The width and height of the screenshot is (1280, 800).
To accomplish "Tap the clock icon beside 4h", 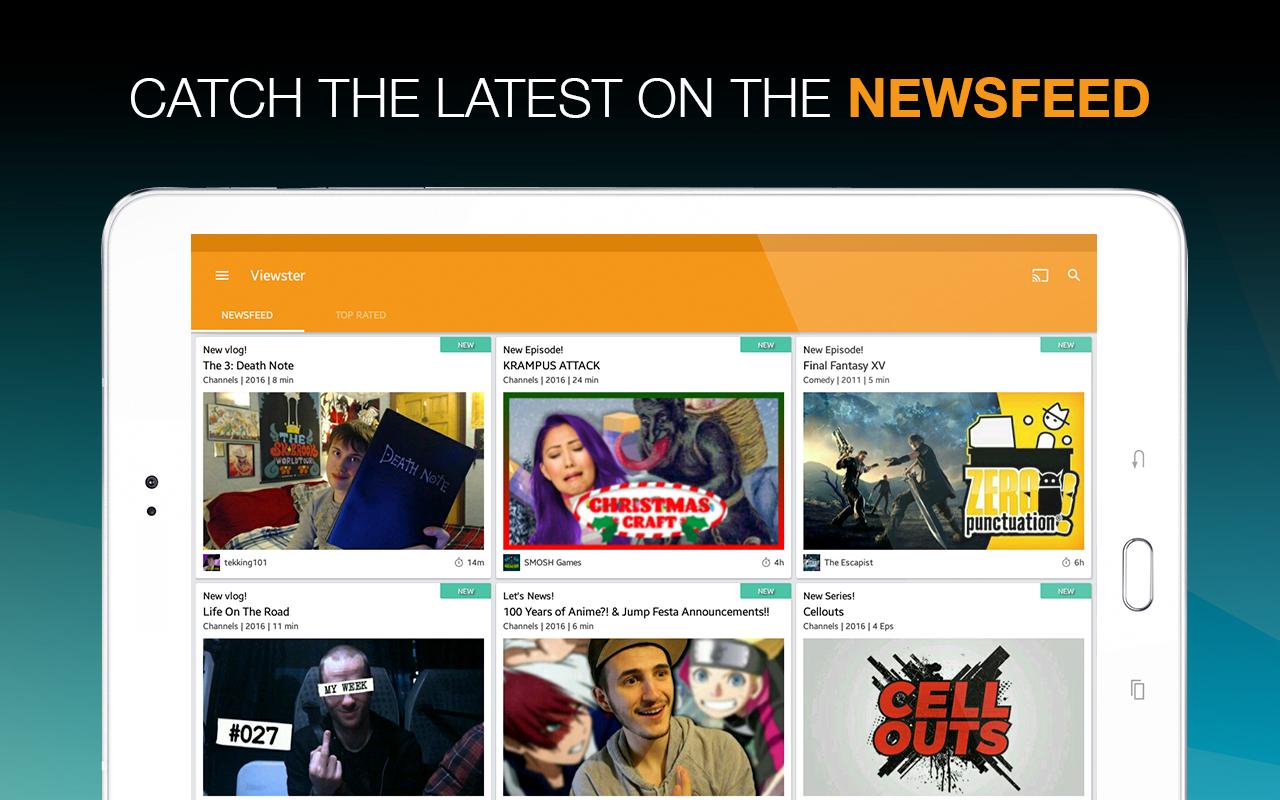I will [x=766, y=562].
